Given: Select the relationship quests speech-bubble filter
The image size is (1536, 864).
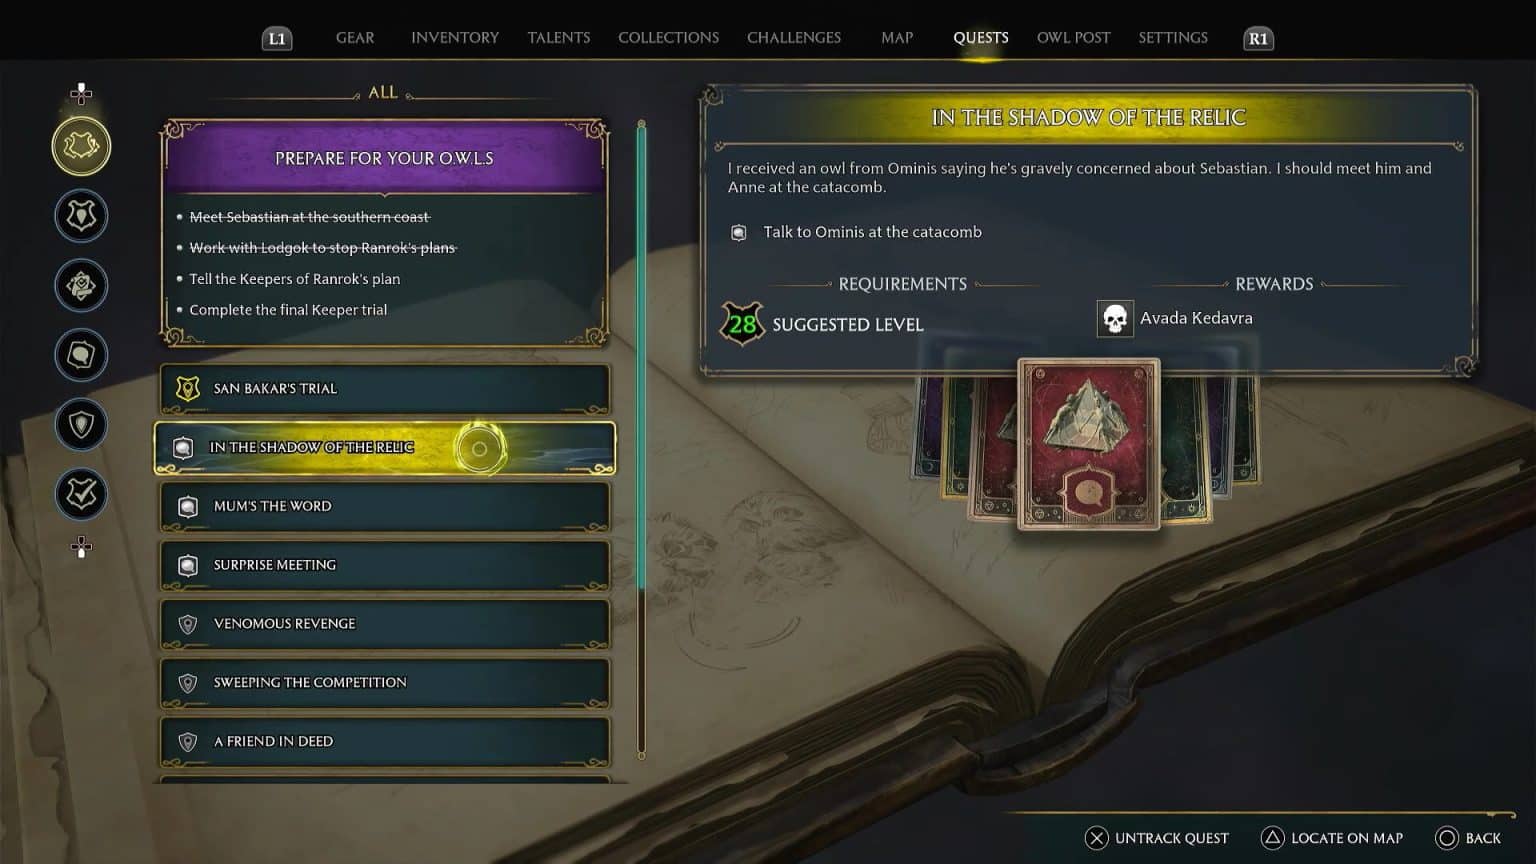Looking at the screenshot, I should (81, 354).
